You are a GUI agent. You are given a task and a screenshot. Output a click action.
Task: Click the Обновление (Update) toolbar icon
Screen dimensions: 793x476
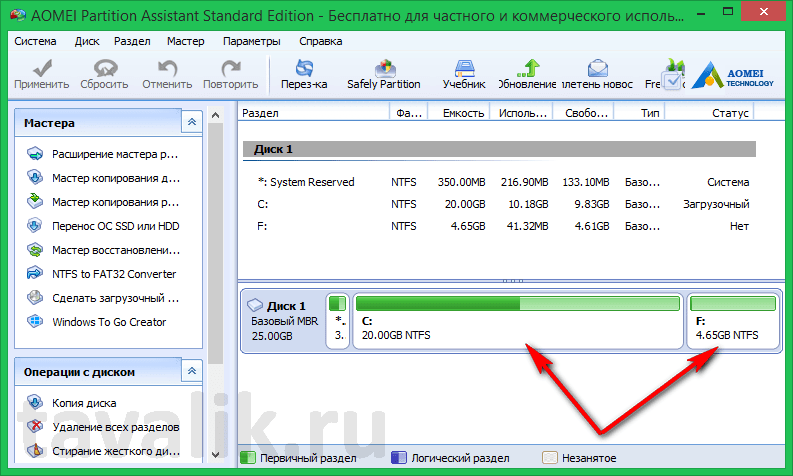coord(528,68)
